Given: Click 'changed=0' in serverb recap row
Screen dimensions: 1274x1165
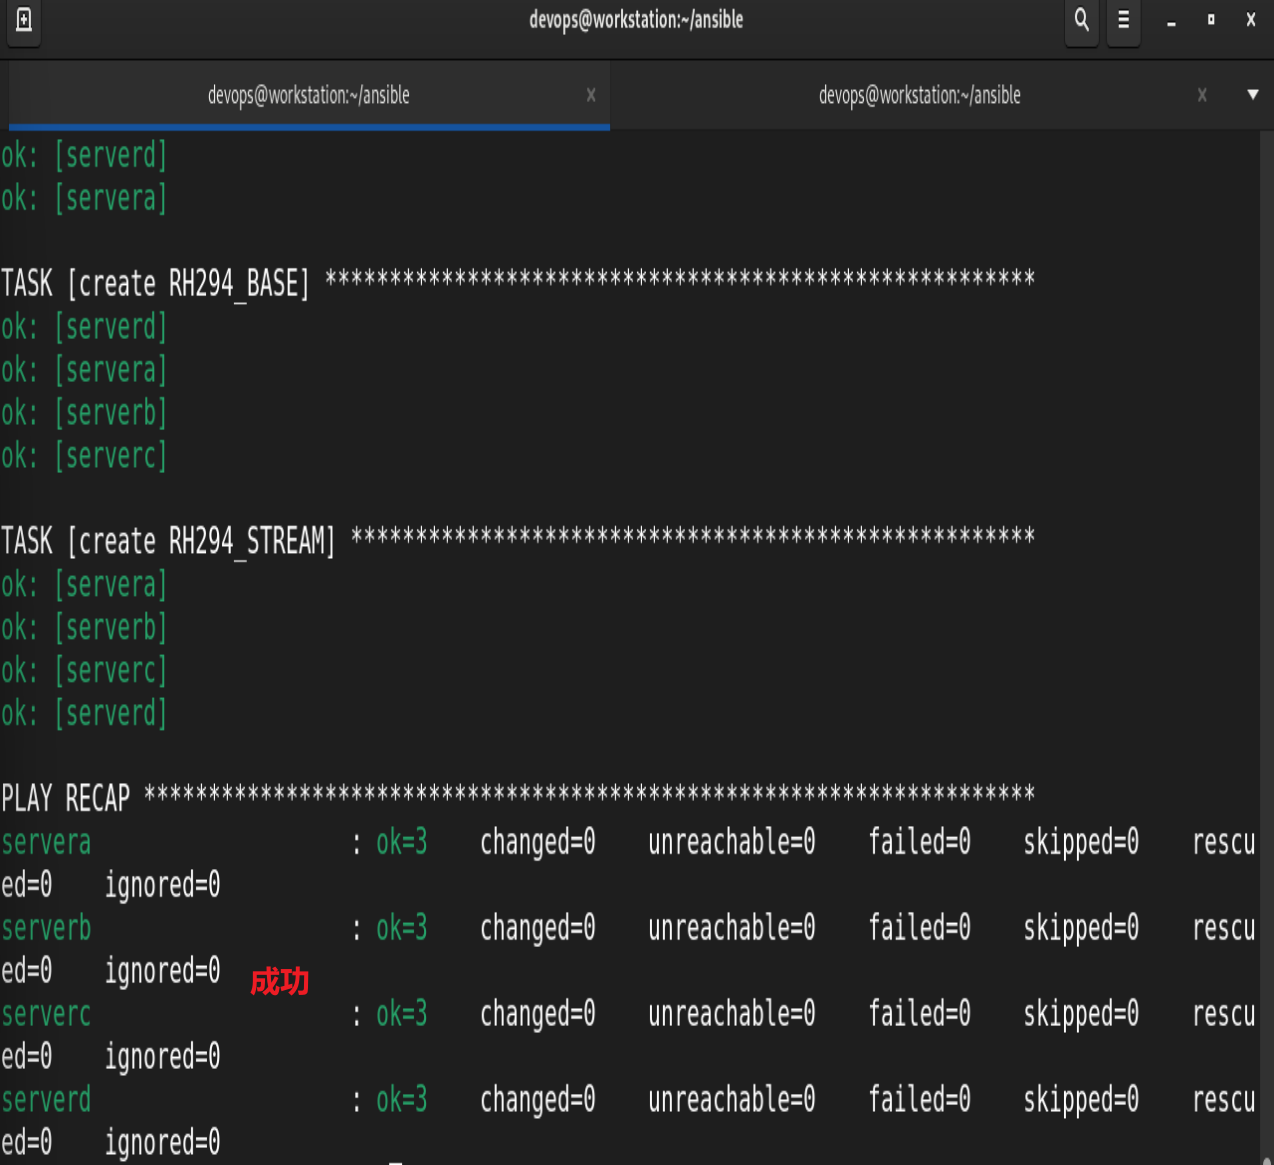Looking at the screenshot, I should (538, 928).
